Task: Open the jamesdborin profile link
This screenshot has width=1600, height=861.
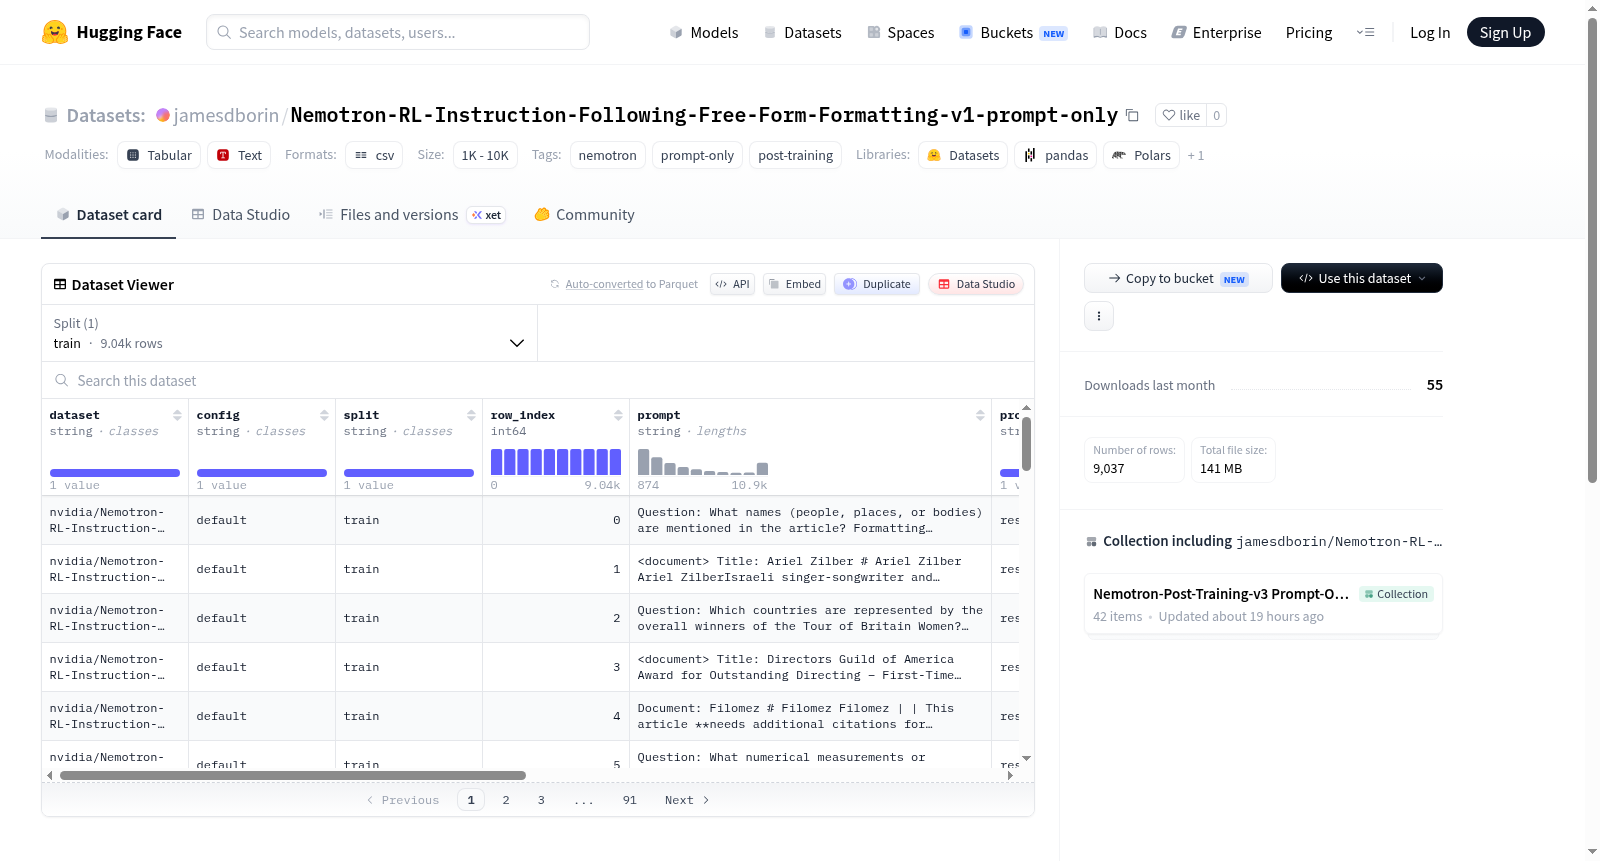Action: [x=226, y=115]
